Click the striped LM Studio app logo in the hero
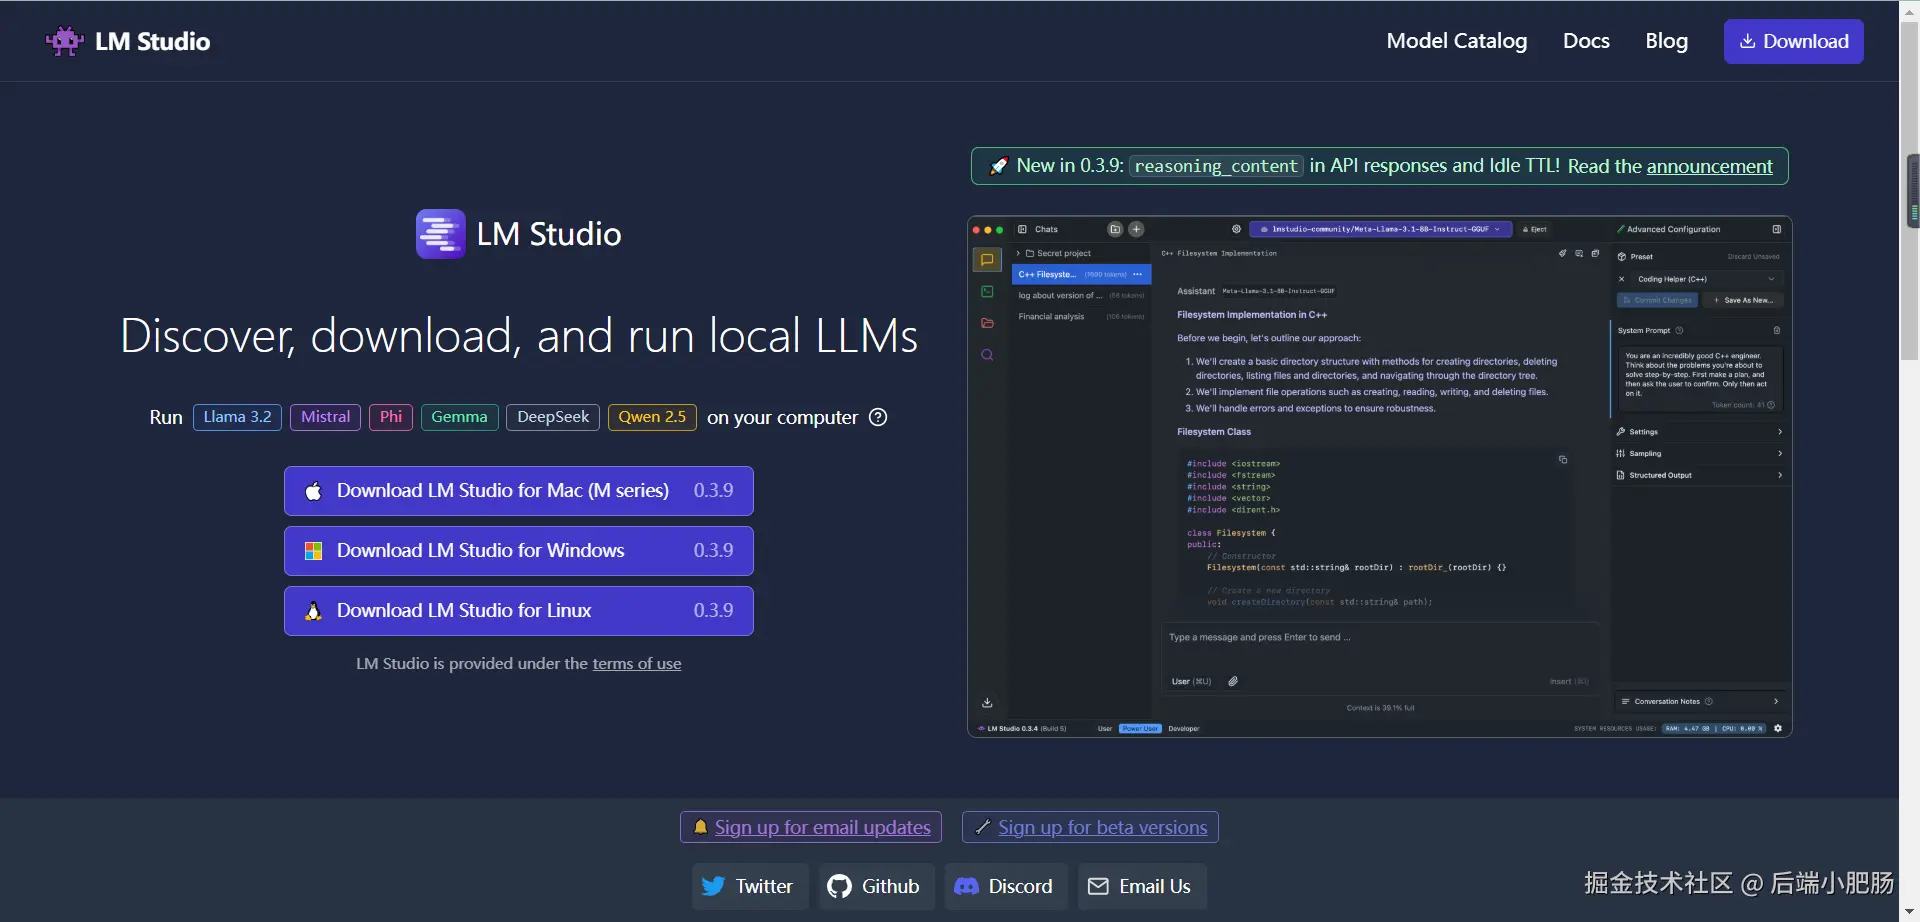The height and width of the screenshot is (922, 1920). pos(440,234)
